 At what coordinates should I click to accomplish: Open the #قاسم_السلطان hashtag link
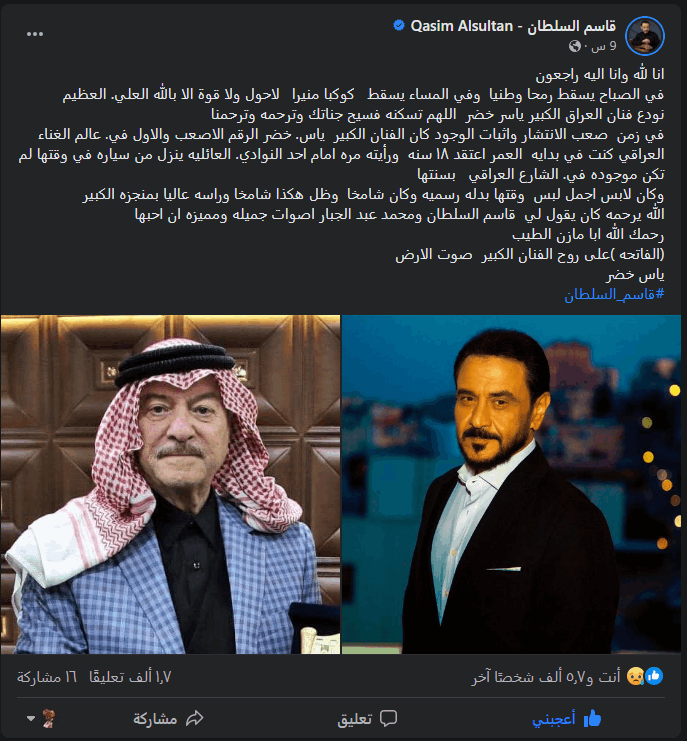point(614,294)
